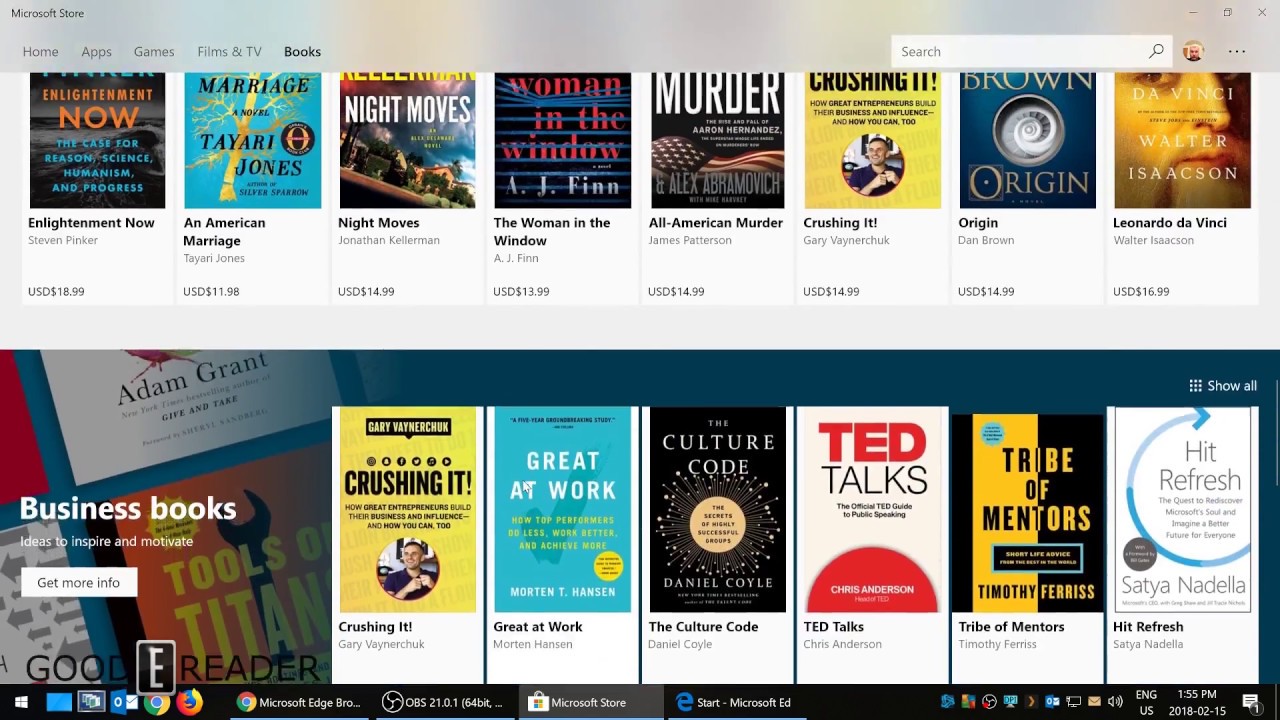Click the ENG US language indicator

click(x=1146, y=702)
